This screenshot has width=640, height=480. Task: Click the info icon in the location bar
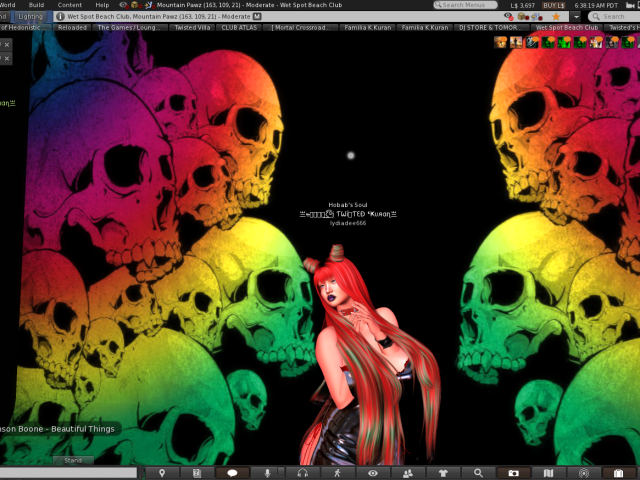(x=60, y=16)
